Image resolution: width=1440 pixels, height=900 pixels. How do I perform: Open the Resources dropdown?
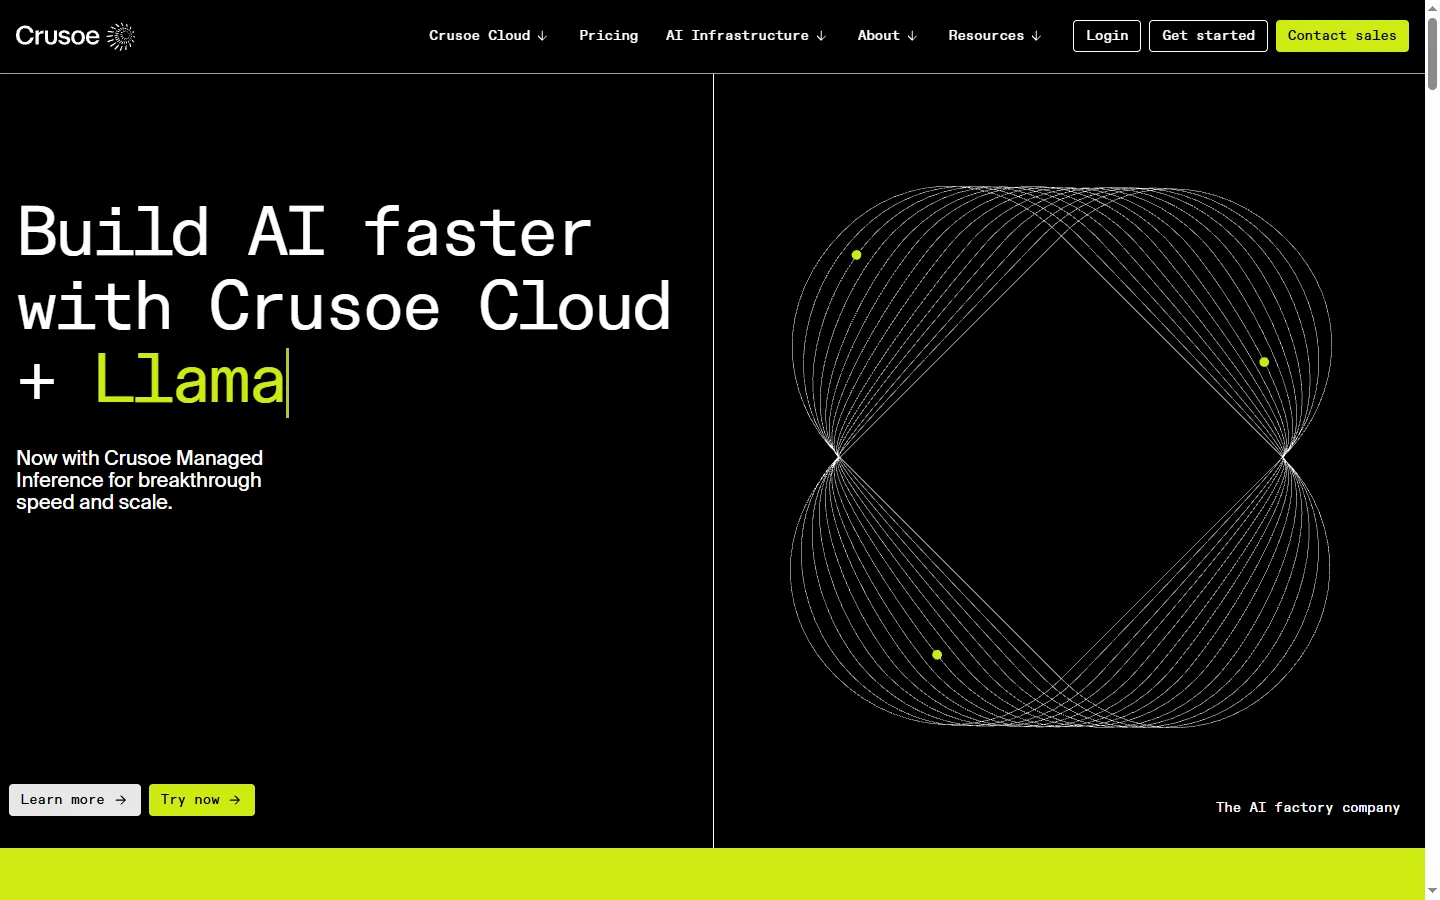coord(994,36)
